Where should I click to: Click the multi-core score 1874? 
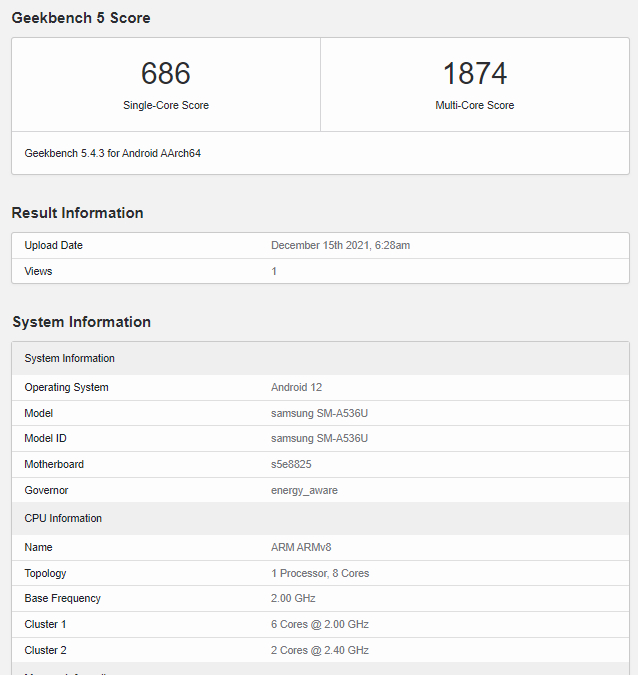475,73
